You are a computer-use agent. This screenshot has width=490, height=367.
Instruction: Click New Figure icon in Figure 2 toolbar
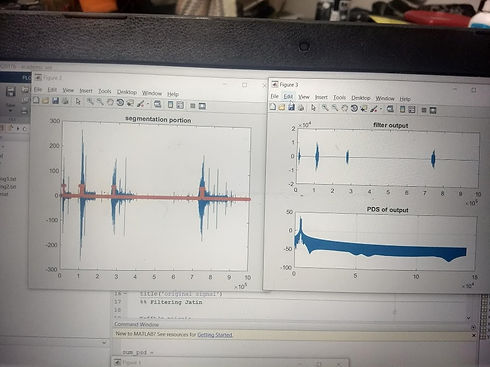tap(36, 100)
